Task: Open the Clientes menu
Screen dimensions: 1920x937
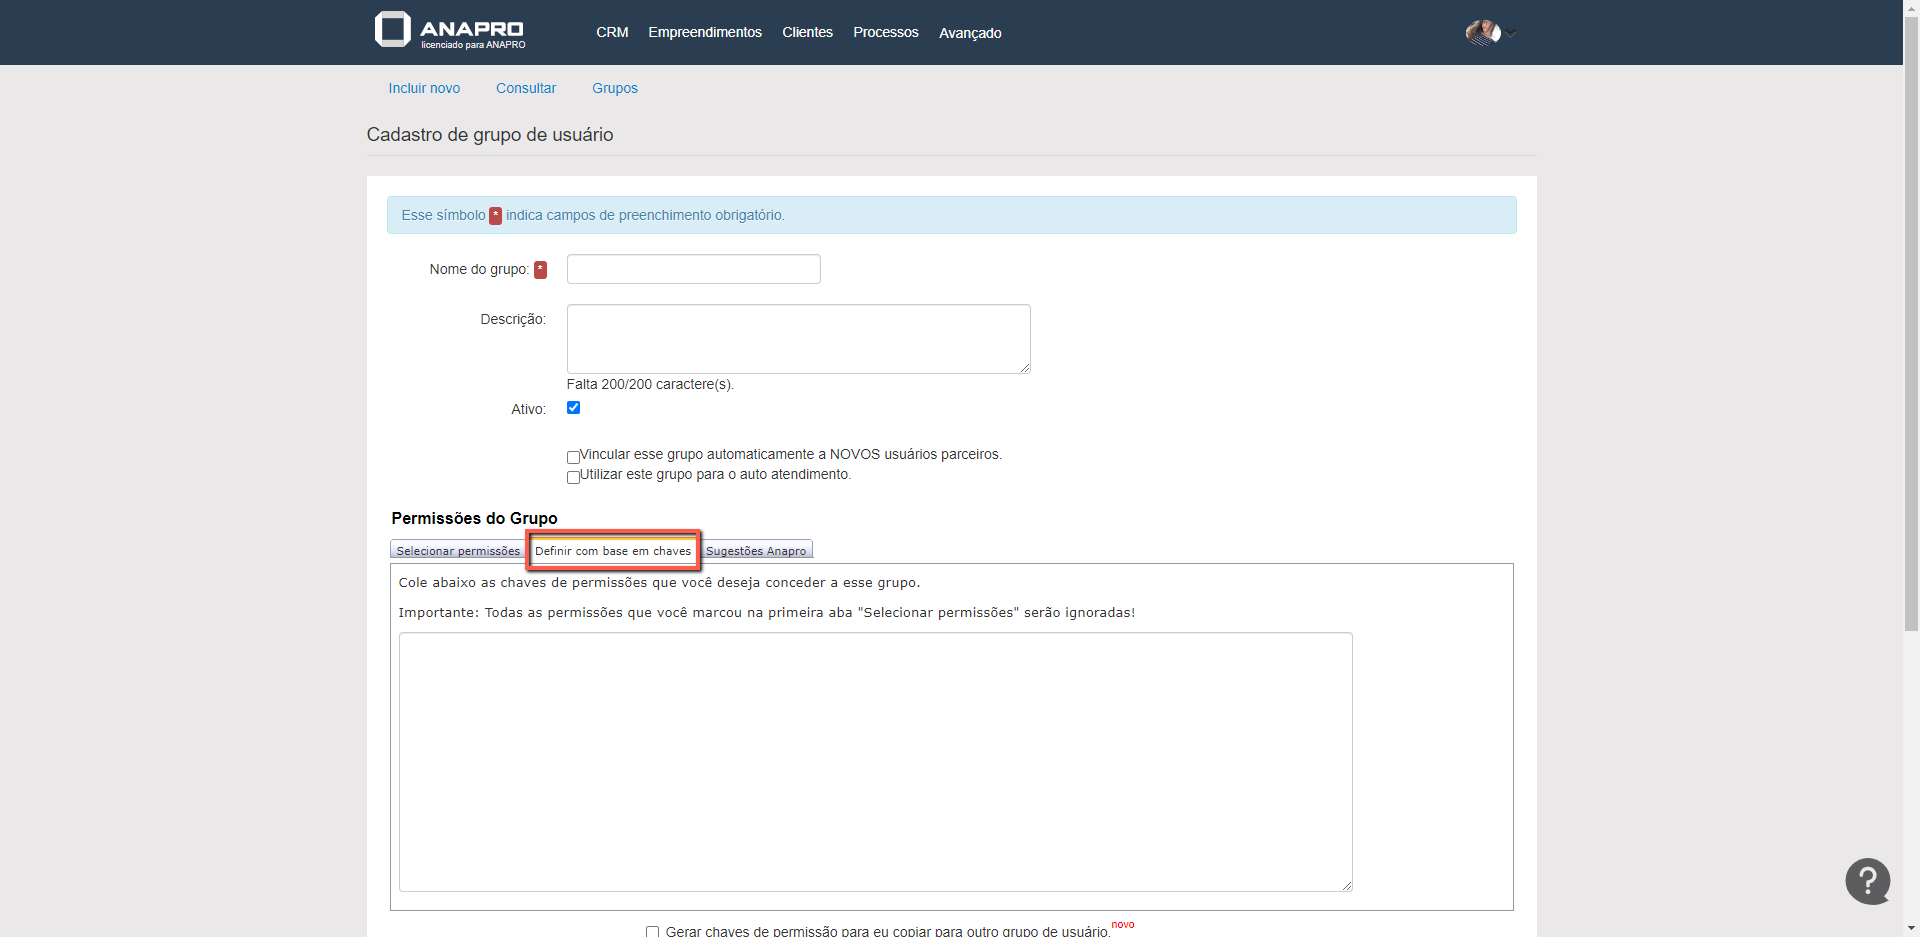Action: pyautogui.click(x=807, y=33)
